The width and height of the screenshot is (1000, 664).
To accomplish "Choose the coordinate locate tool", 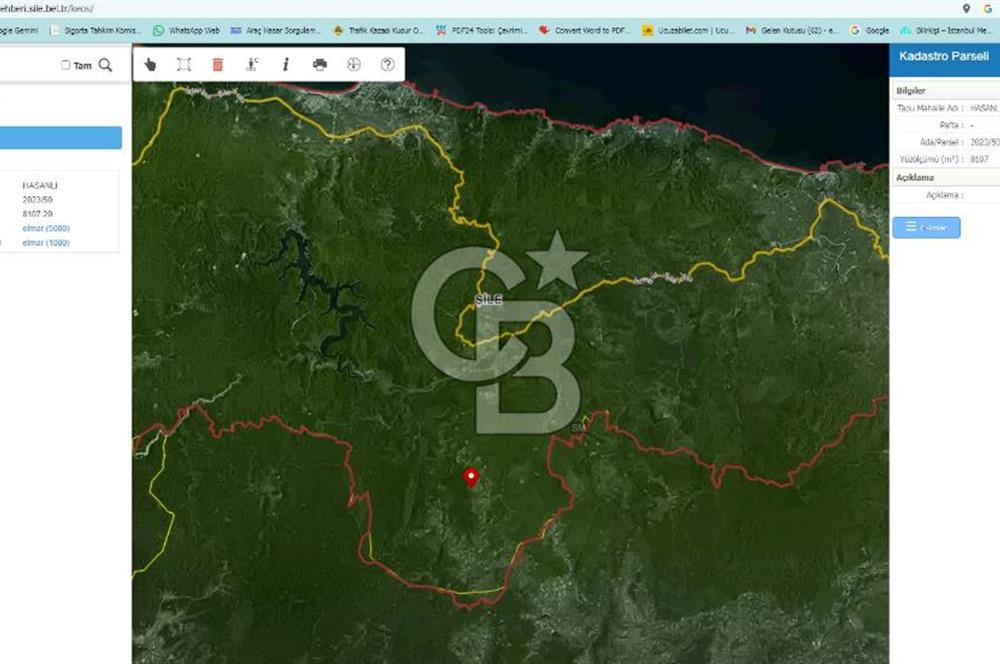I will tap(252, 65).
